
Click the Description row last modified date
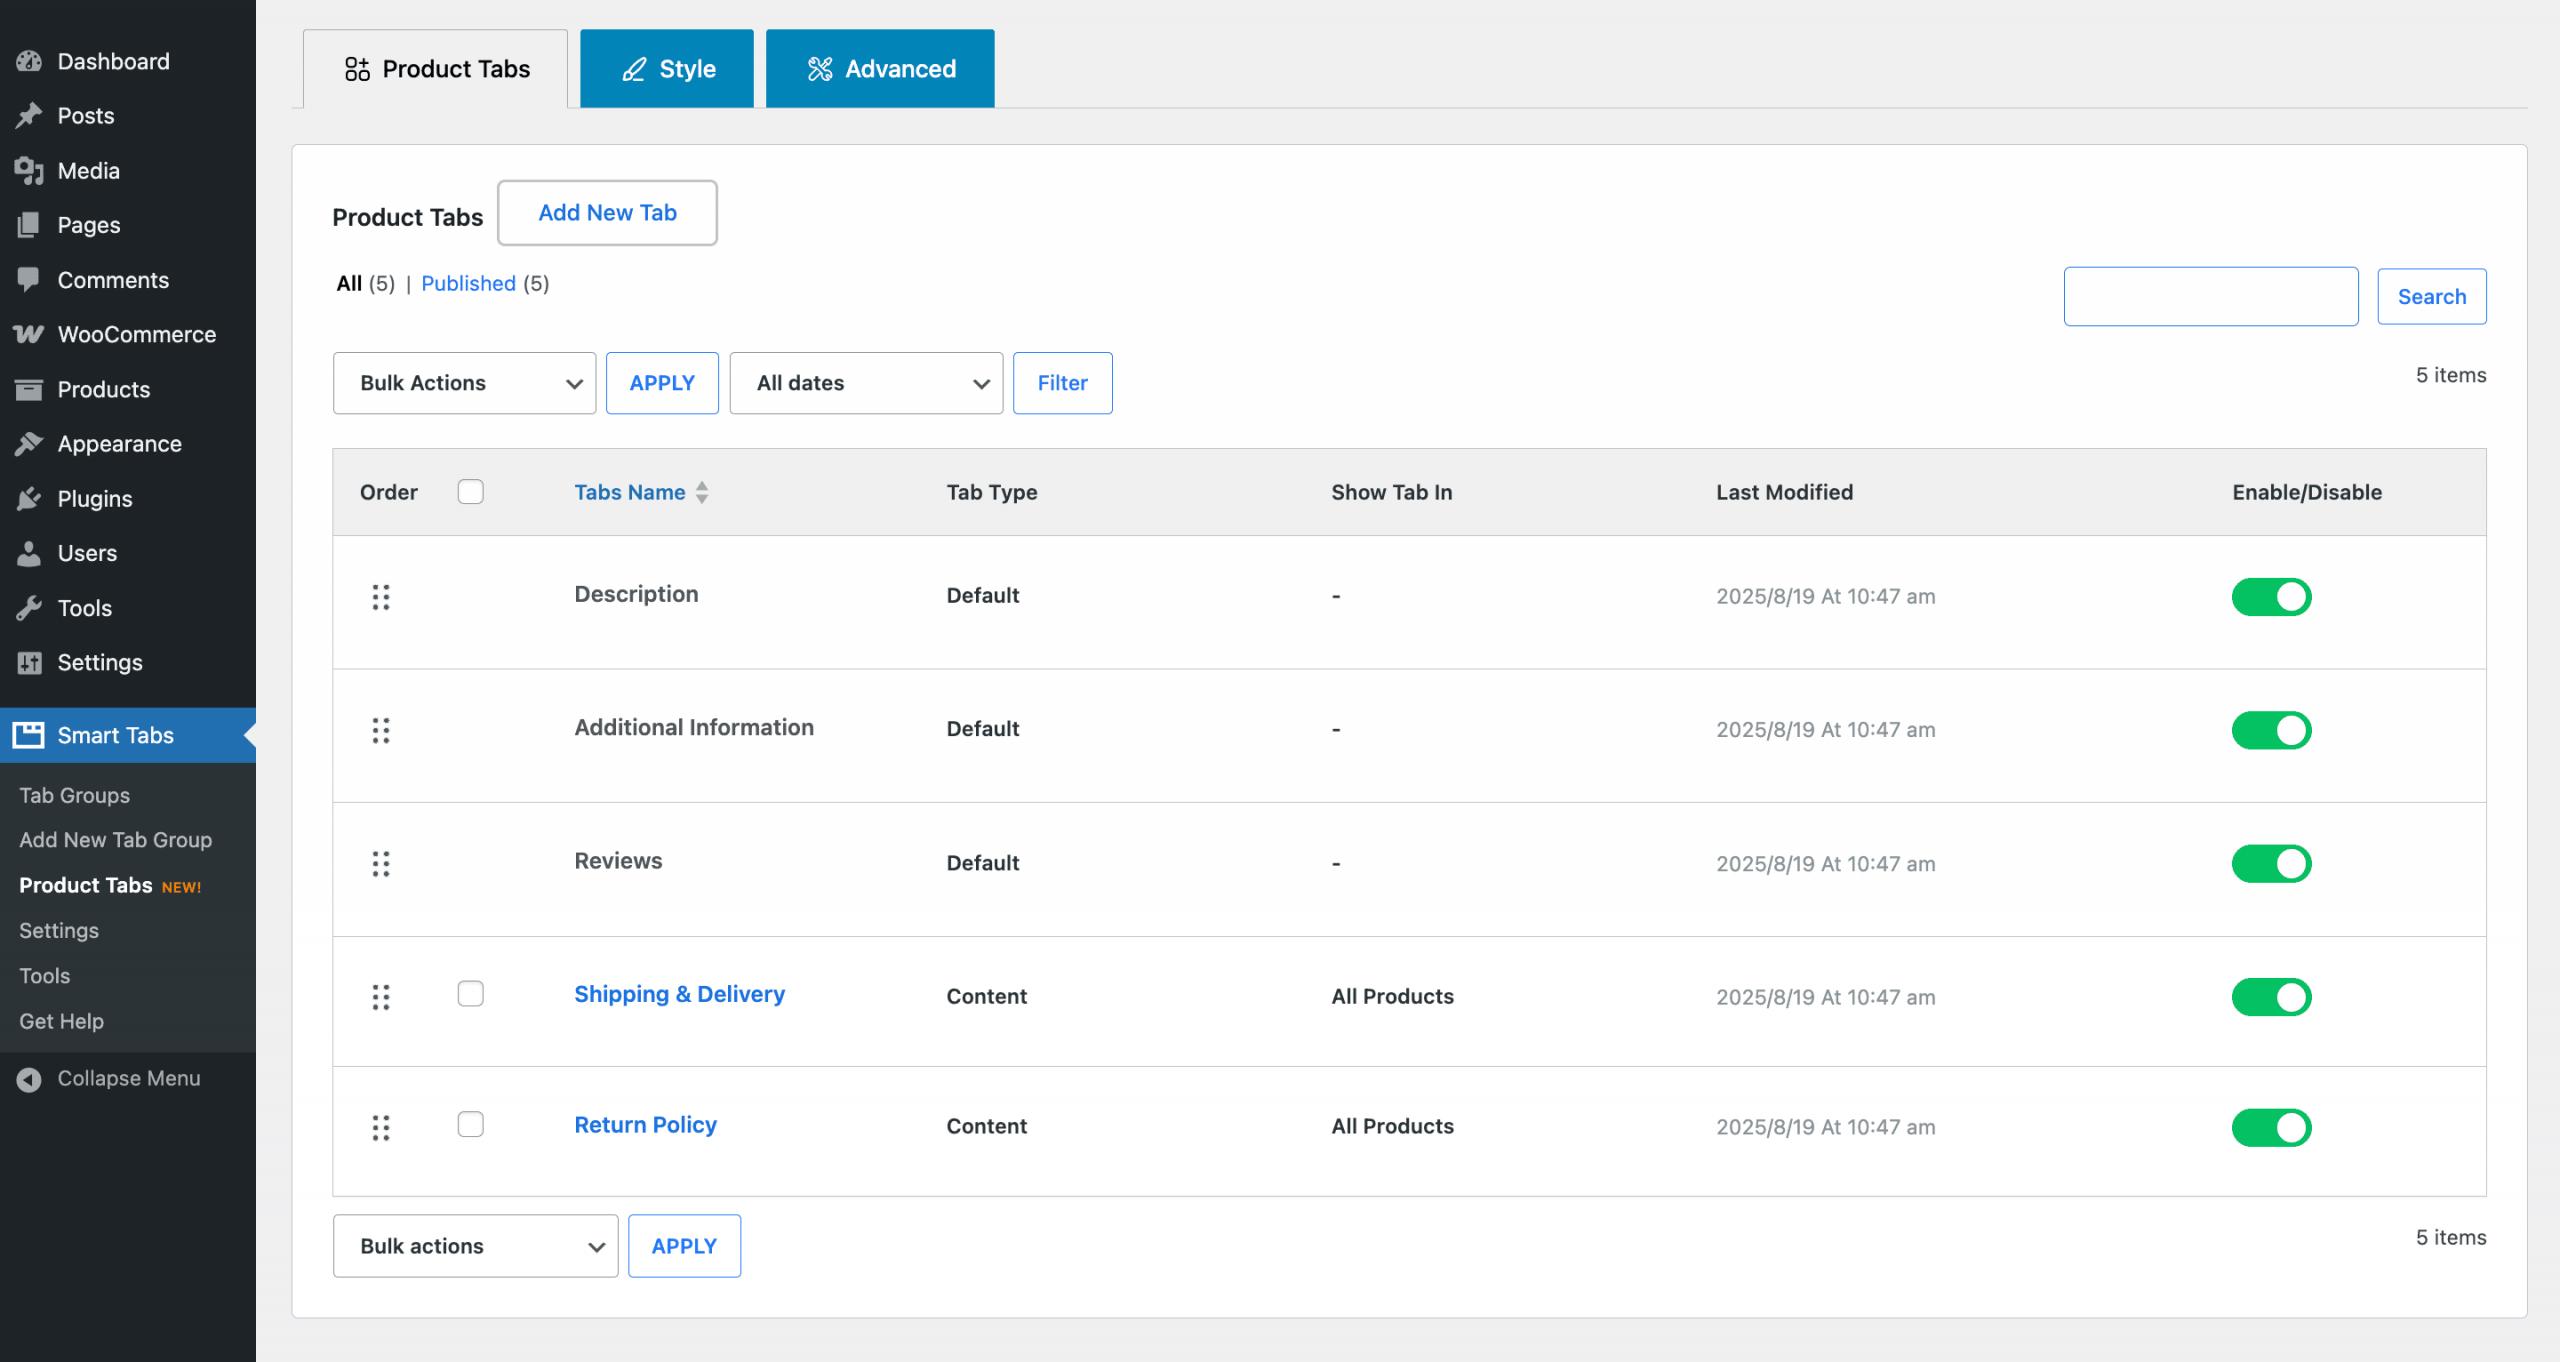(x=1826, y=597)
